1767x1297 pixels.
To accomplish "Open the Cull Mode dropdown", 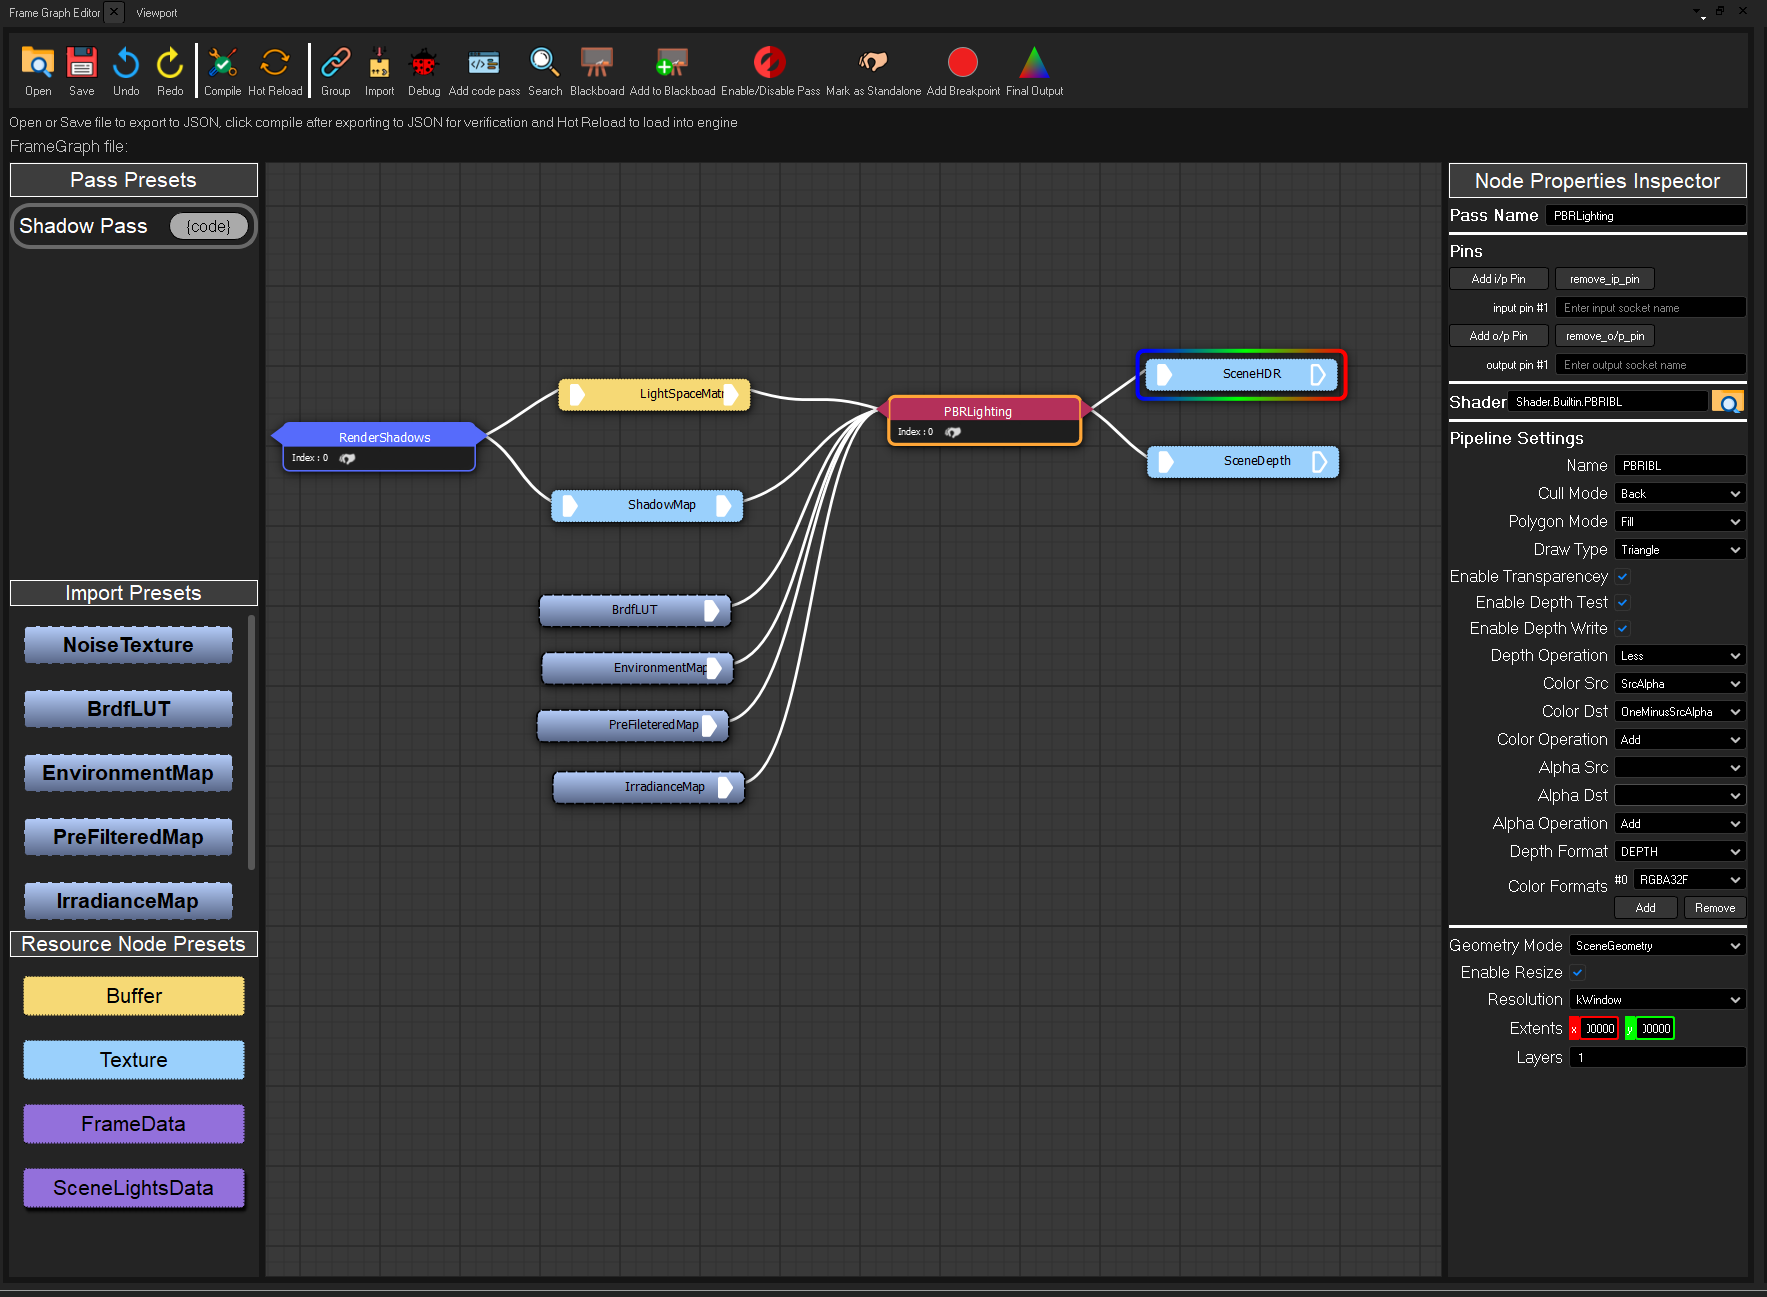I will (1680, 494).
